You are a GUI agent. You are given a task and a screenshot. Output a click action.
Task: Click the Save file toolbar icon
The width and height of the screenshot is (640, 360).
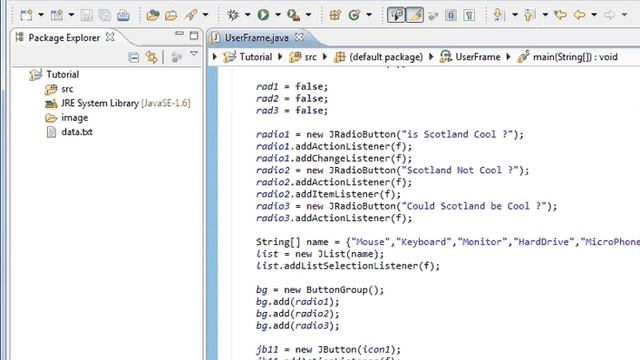(87, 15)
